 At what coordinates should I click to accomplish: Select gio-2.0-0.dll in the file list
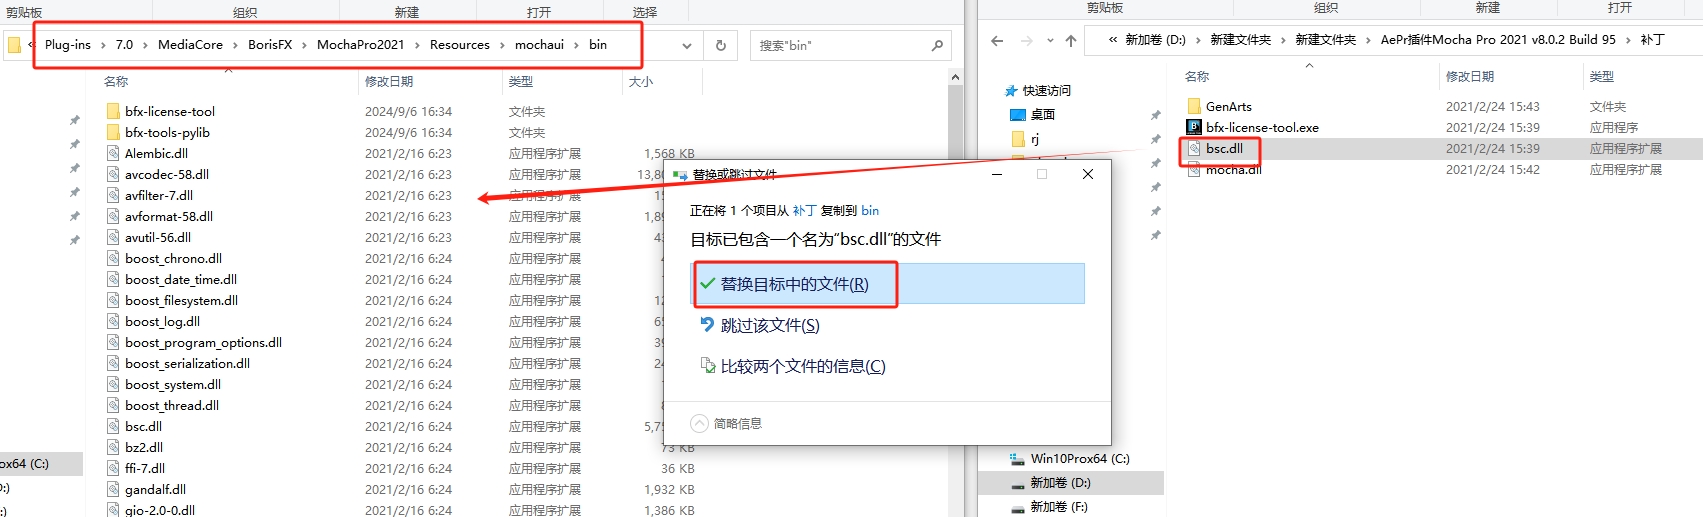pos(160,510)
